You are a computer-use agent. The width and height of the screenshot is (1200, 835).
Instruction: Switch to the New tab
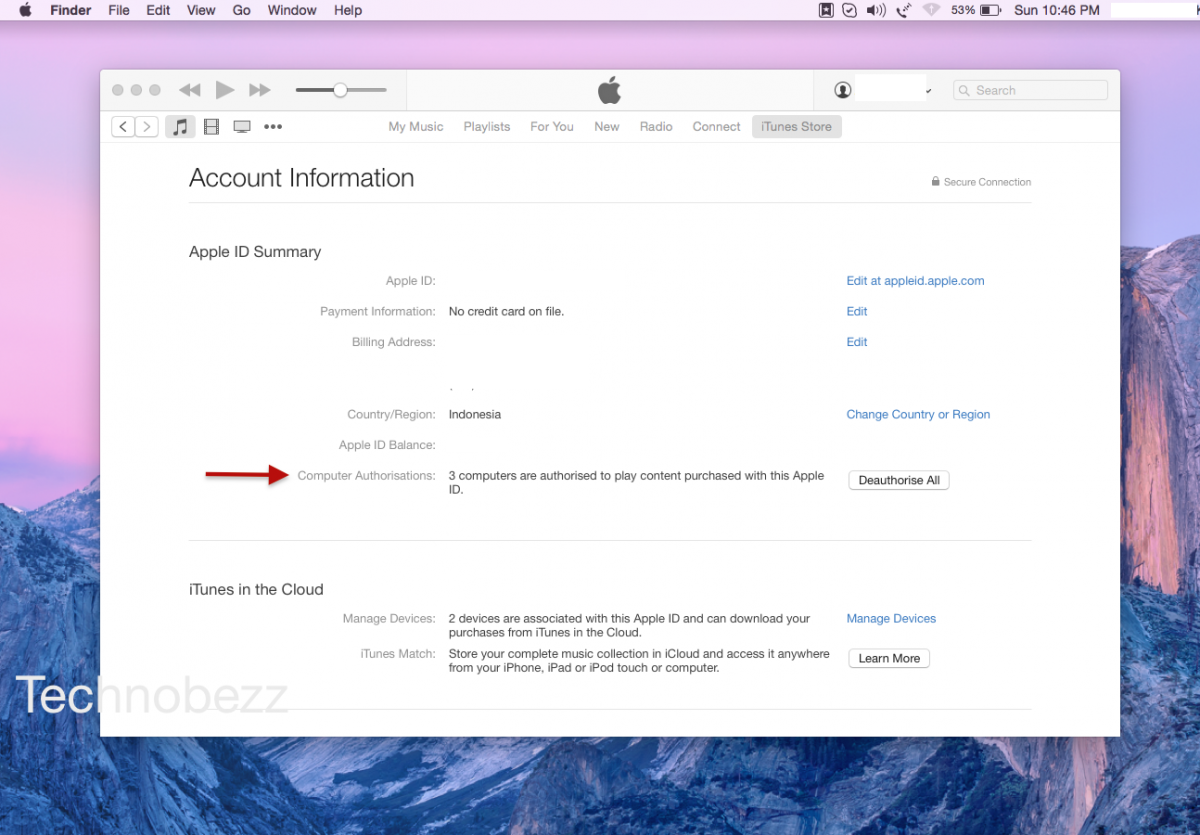[607, 126]
